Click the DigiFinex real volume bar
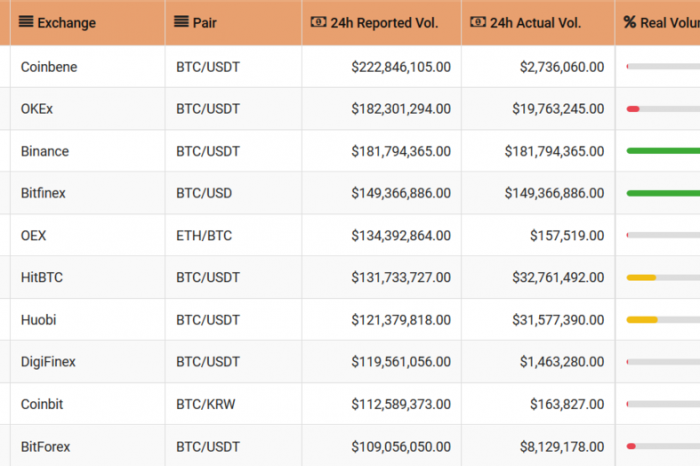 click(x=663, y=362)
